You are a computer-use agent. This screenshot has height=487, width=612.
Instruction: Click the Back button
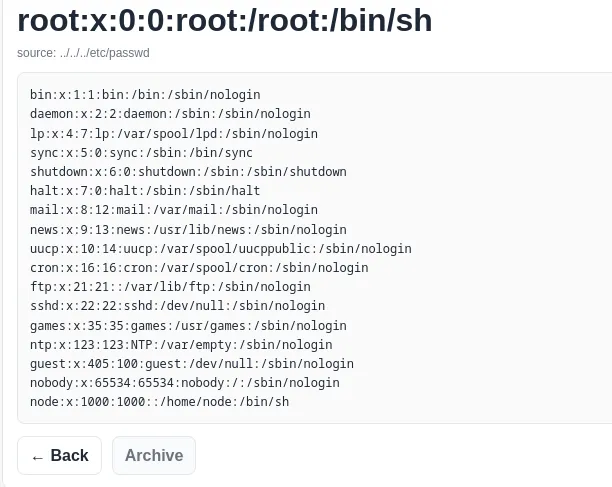pyautogui.click(x=59, y=455)
